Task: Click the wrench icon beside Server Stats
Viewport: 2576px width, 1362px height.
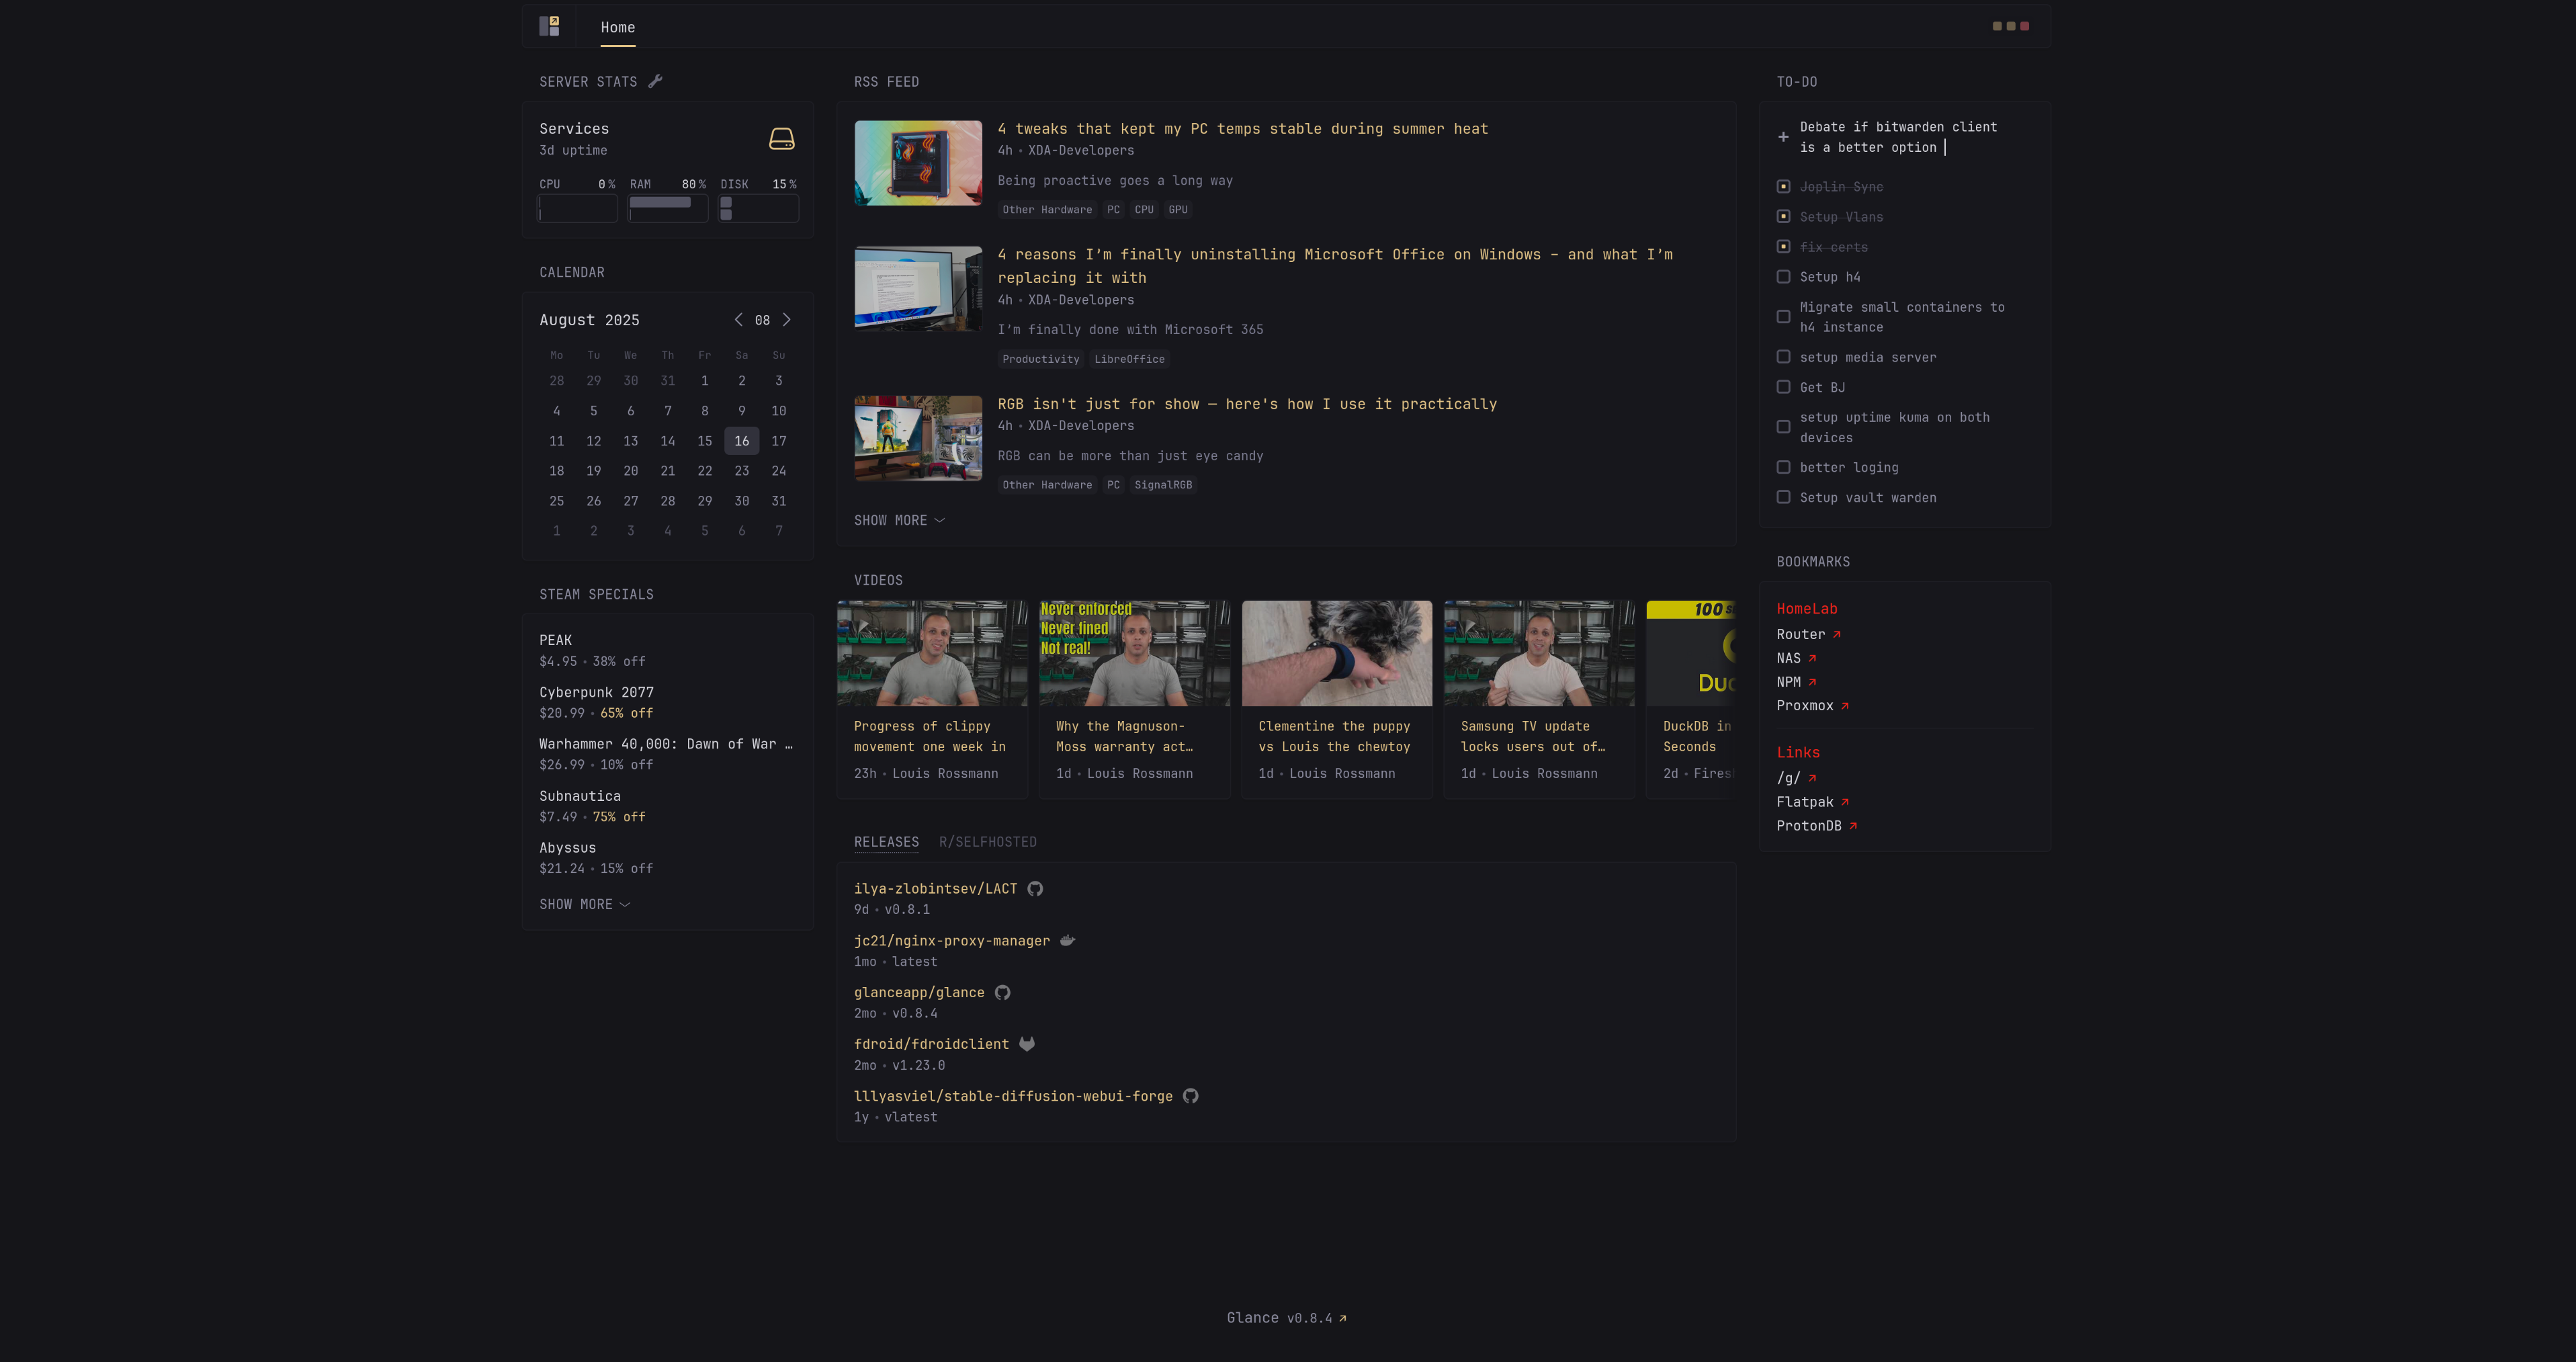Action: pyautogui.click(x=655, y=81)
